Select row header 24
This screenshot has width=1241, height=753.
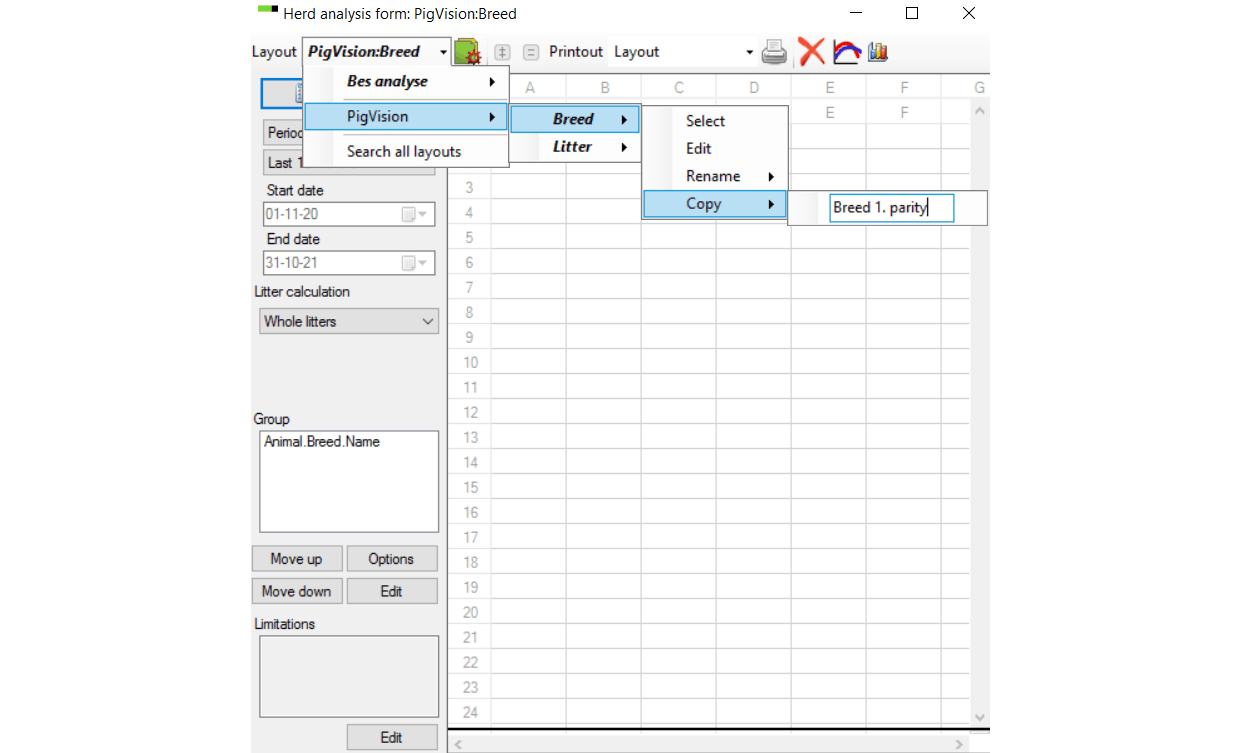coord(470,713)
